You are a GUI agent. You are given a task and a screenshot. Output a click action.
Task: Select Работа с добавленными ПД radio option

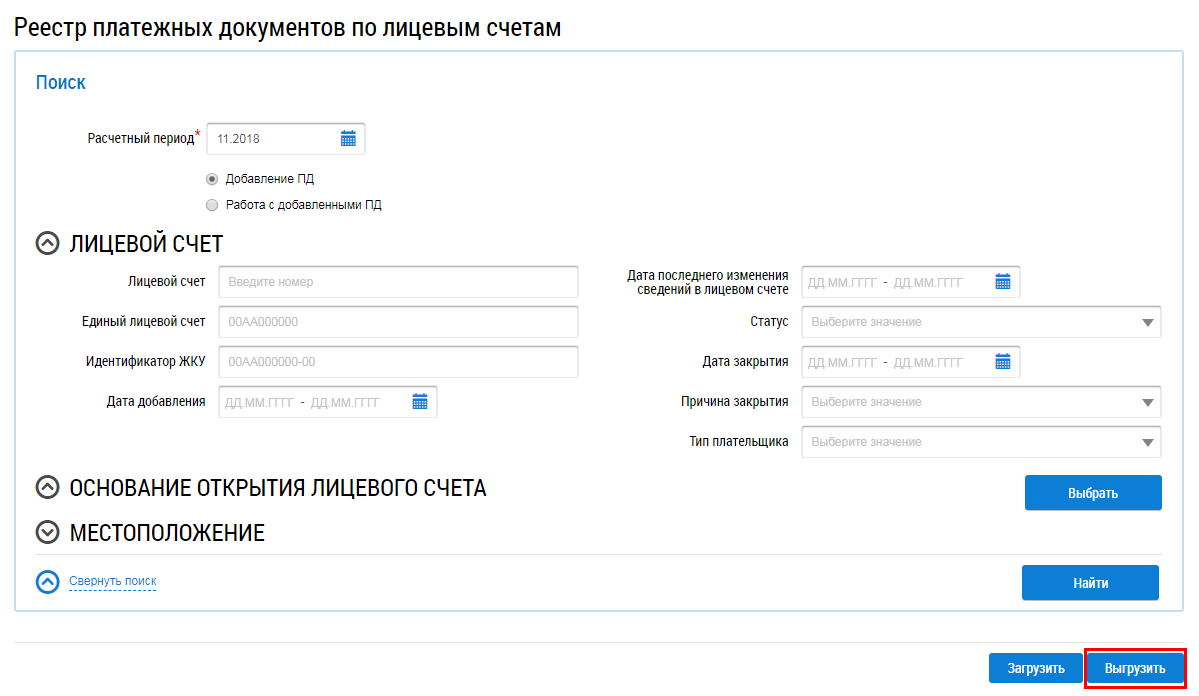211,205
